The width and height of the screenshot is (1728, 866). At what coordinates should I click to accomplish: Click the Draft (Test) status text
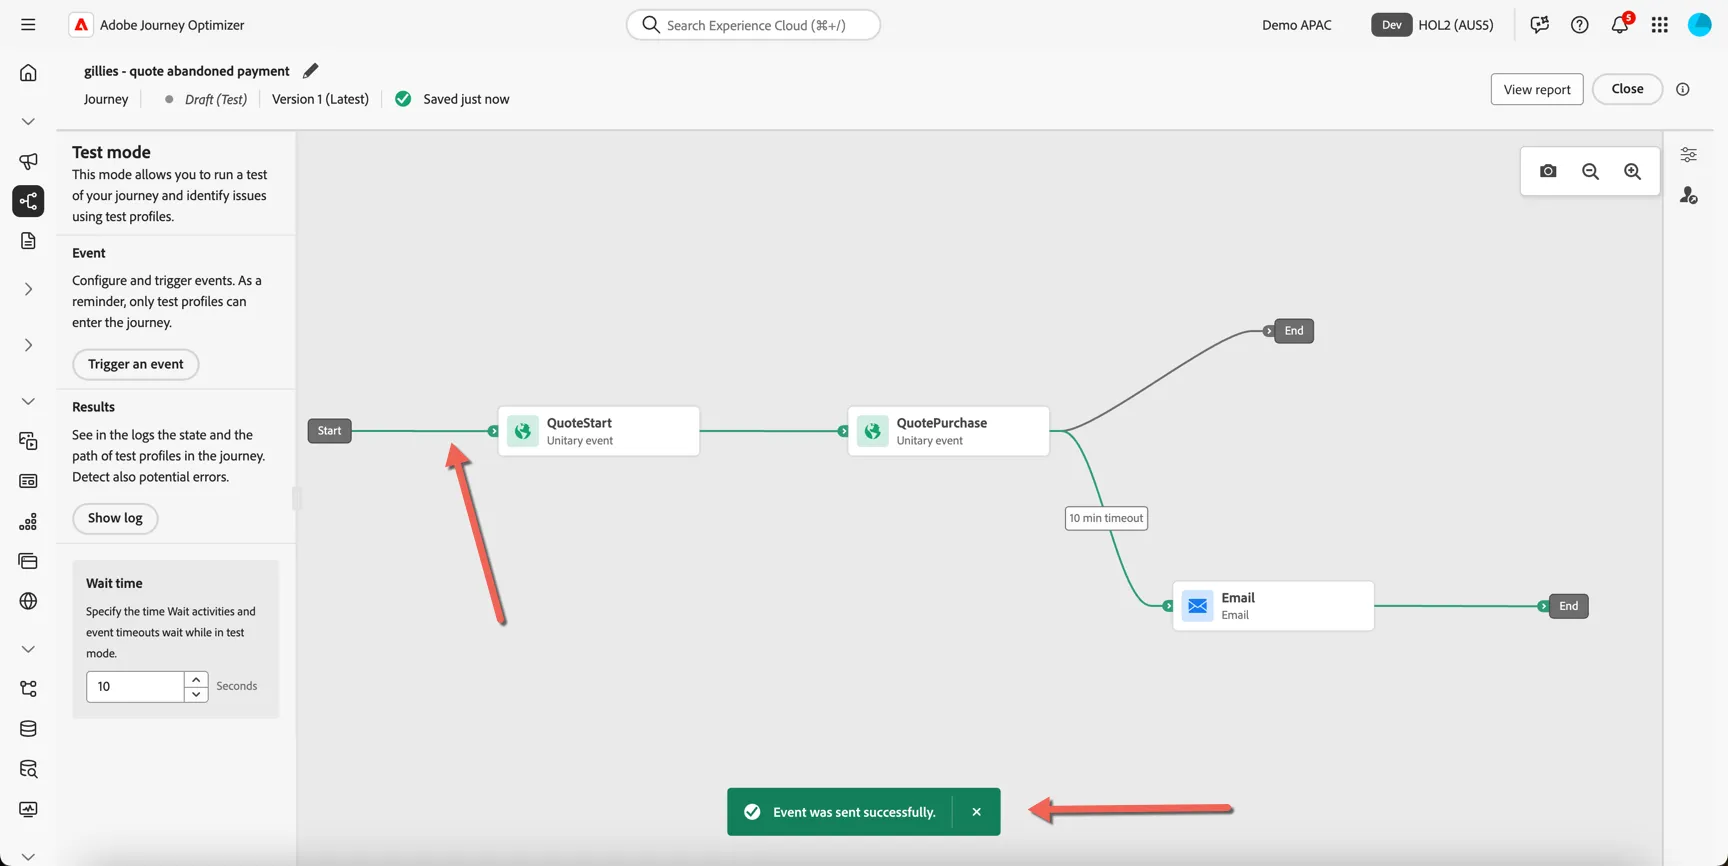[215, 99]
